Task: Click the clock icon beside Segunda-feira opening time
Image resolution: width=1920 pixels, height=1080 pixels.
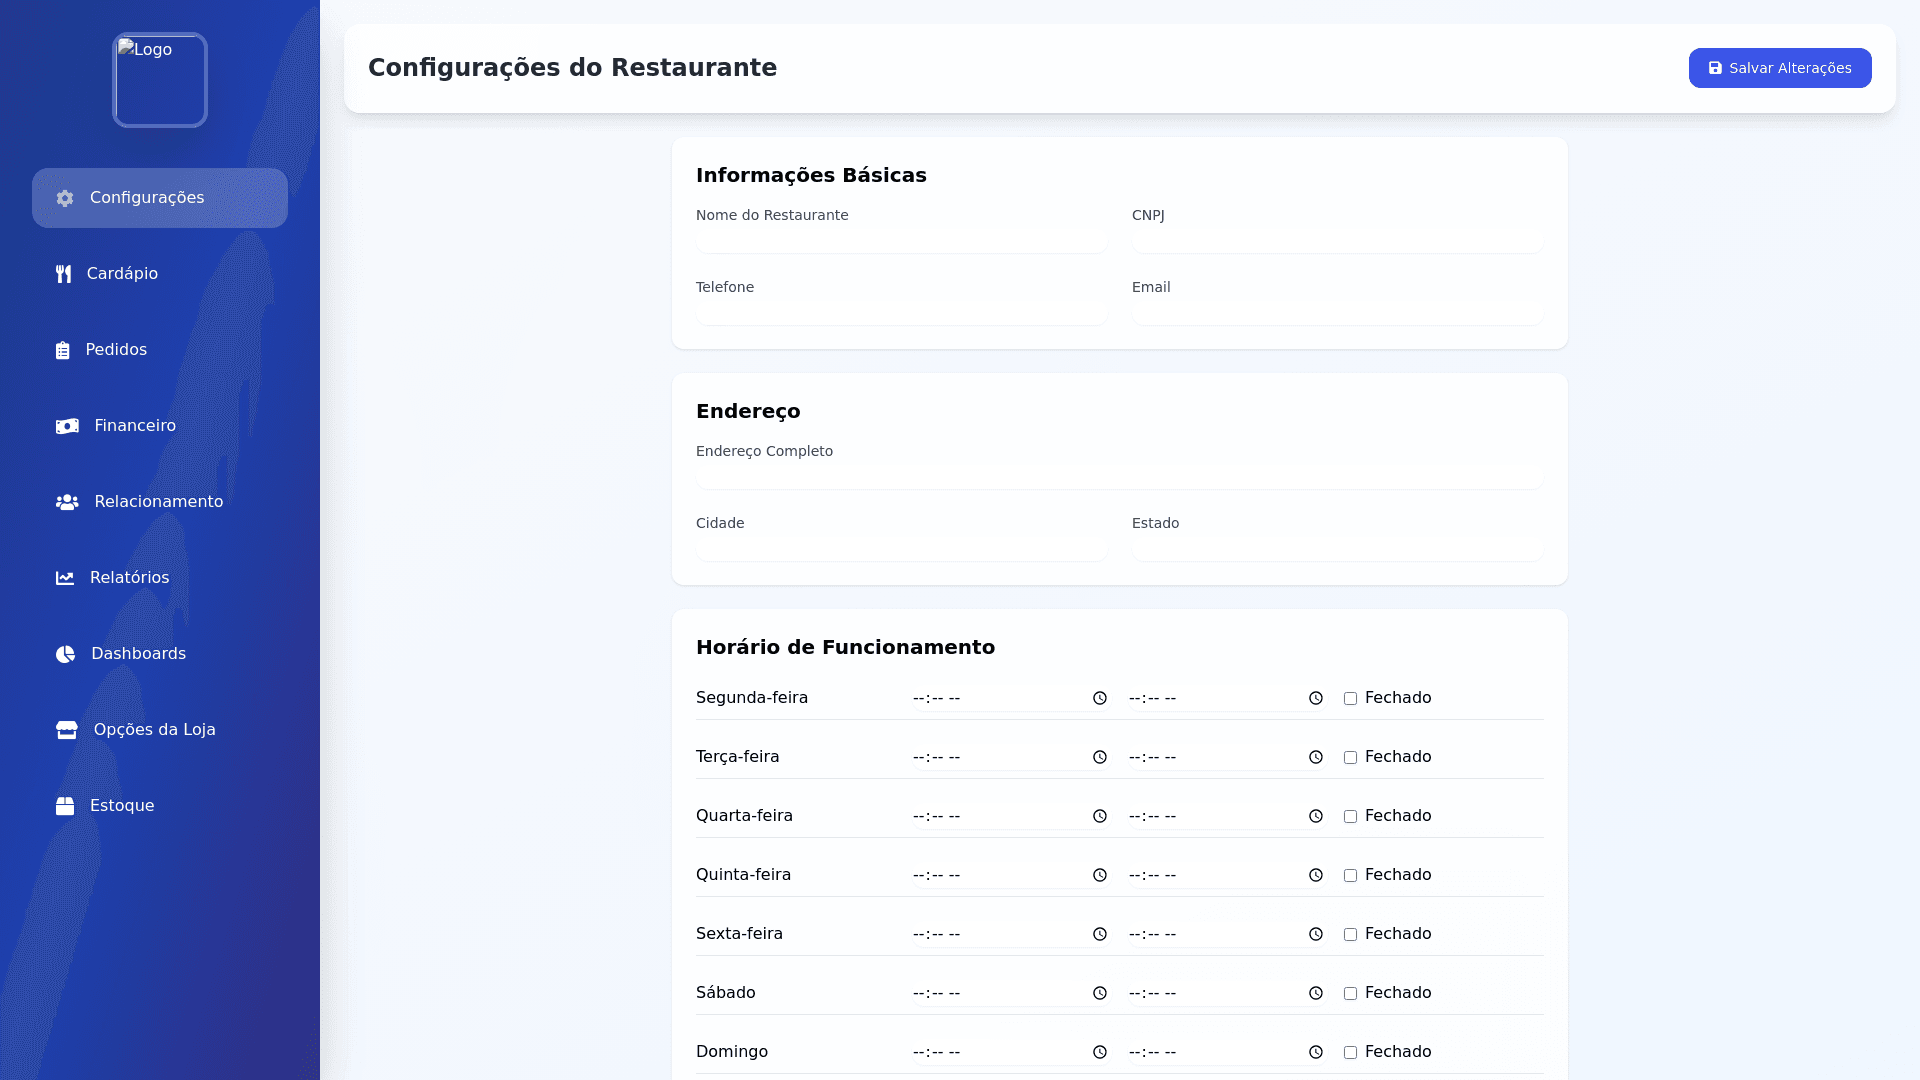Action: 1100,698
